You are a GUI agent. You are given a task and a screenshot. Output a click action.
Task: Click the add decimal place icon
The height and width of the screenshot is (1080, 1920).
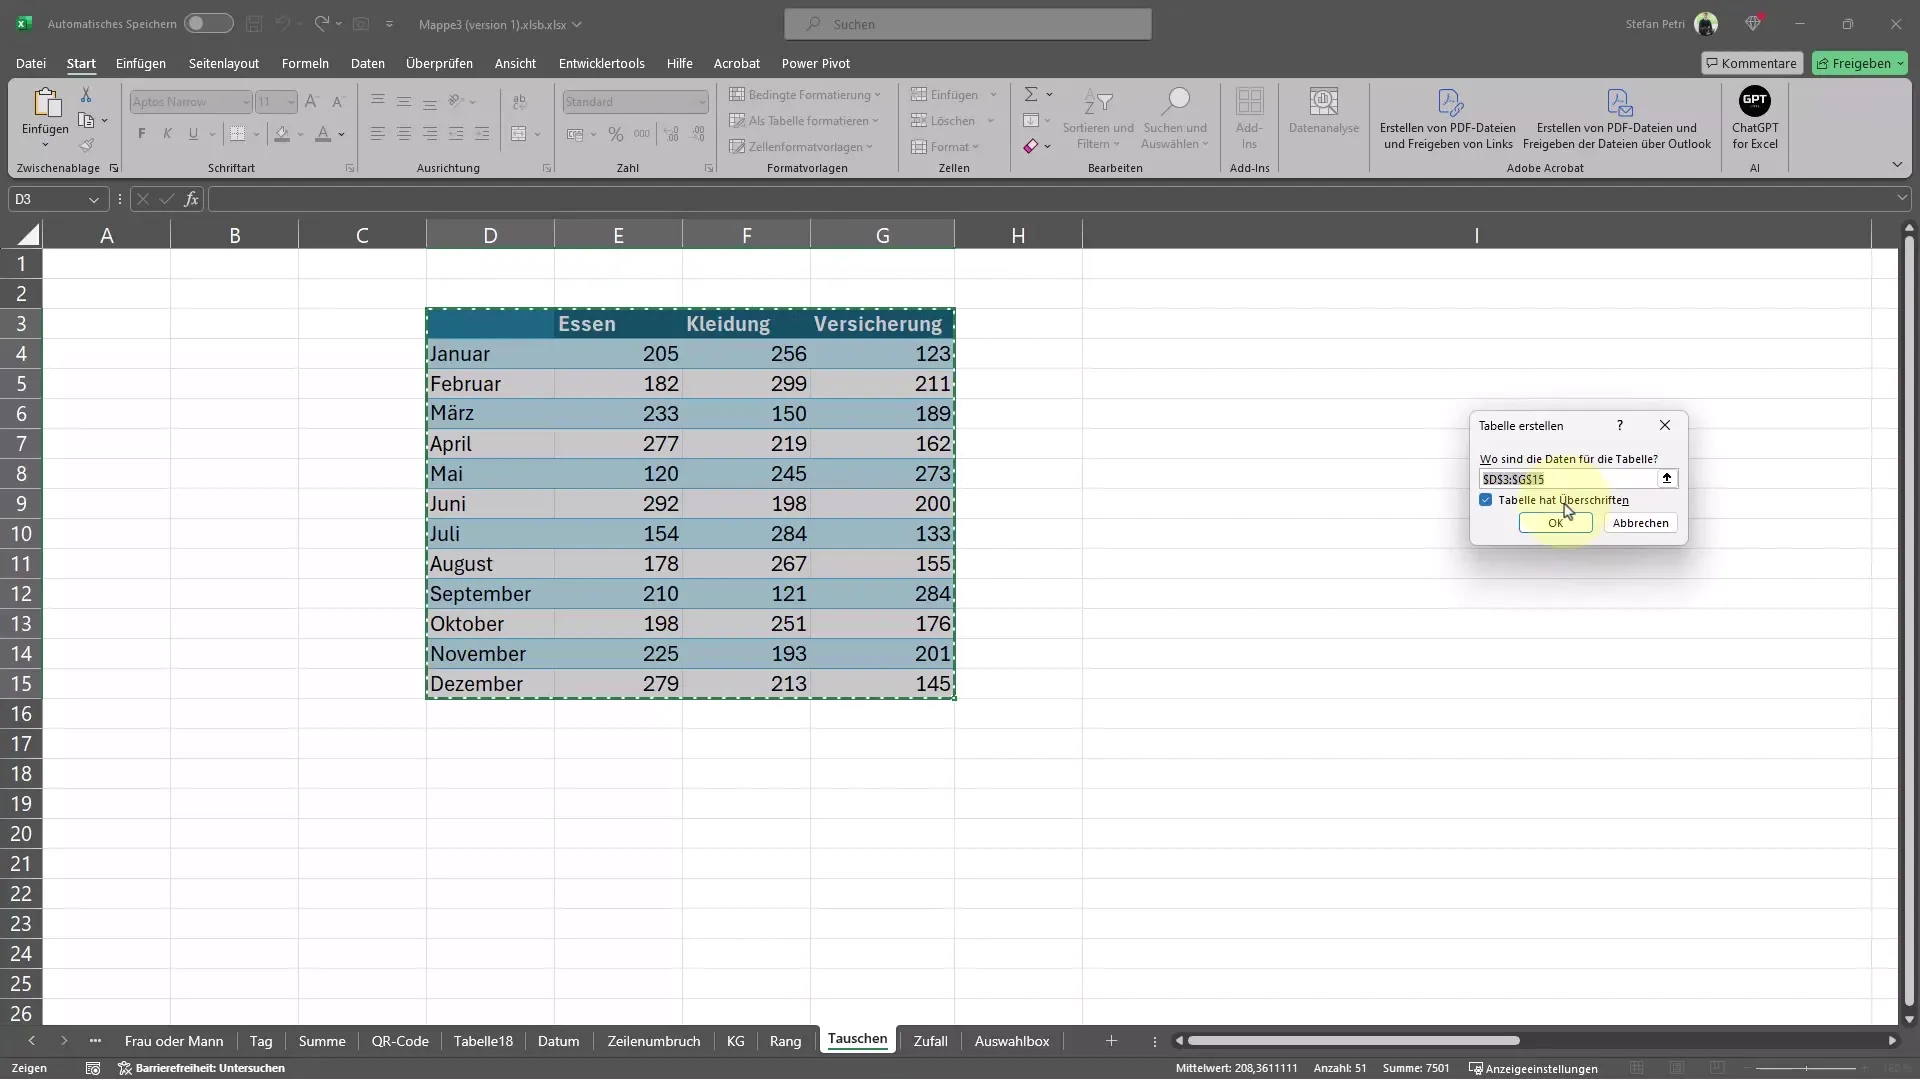tap(671, 134)
